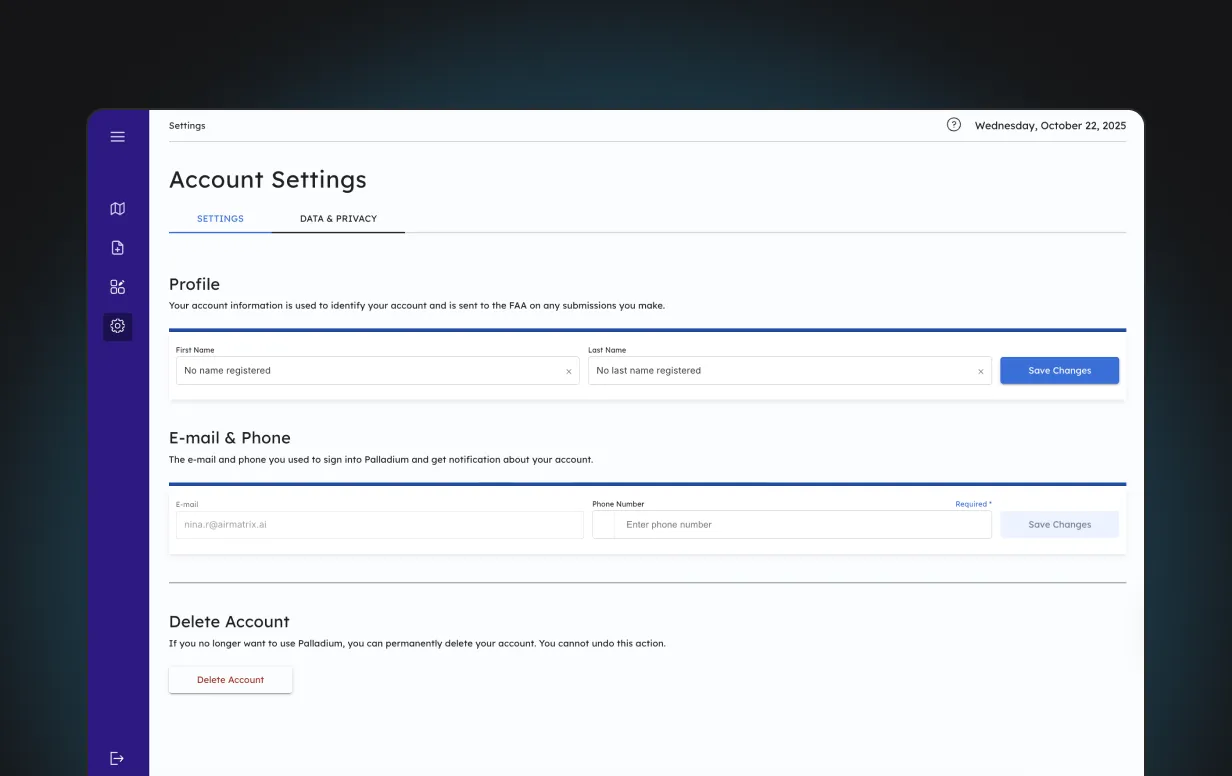1232x776 pixels.
Task: Click the Delete Account button
Action: pos(231,680)
